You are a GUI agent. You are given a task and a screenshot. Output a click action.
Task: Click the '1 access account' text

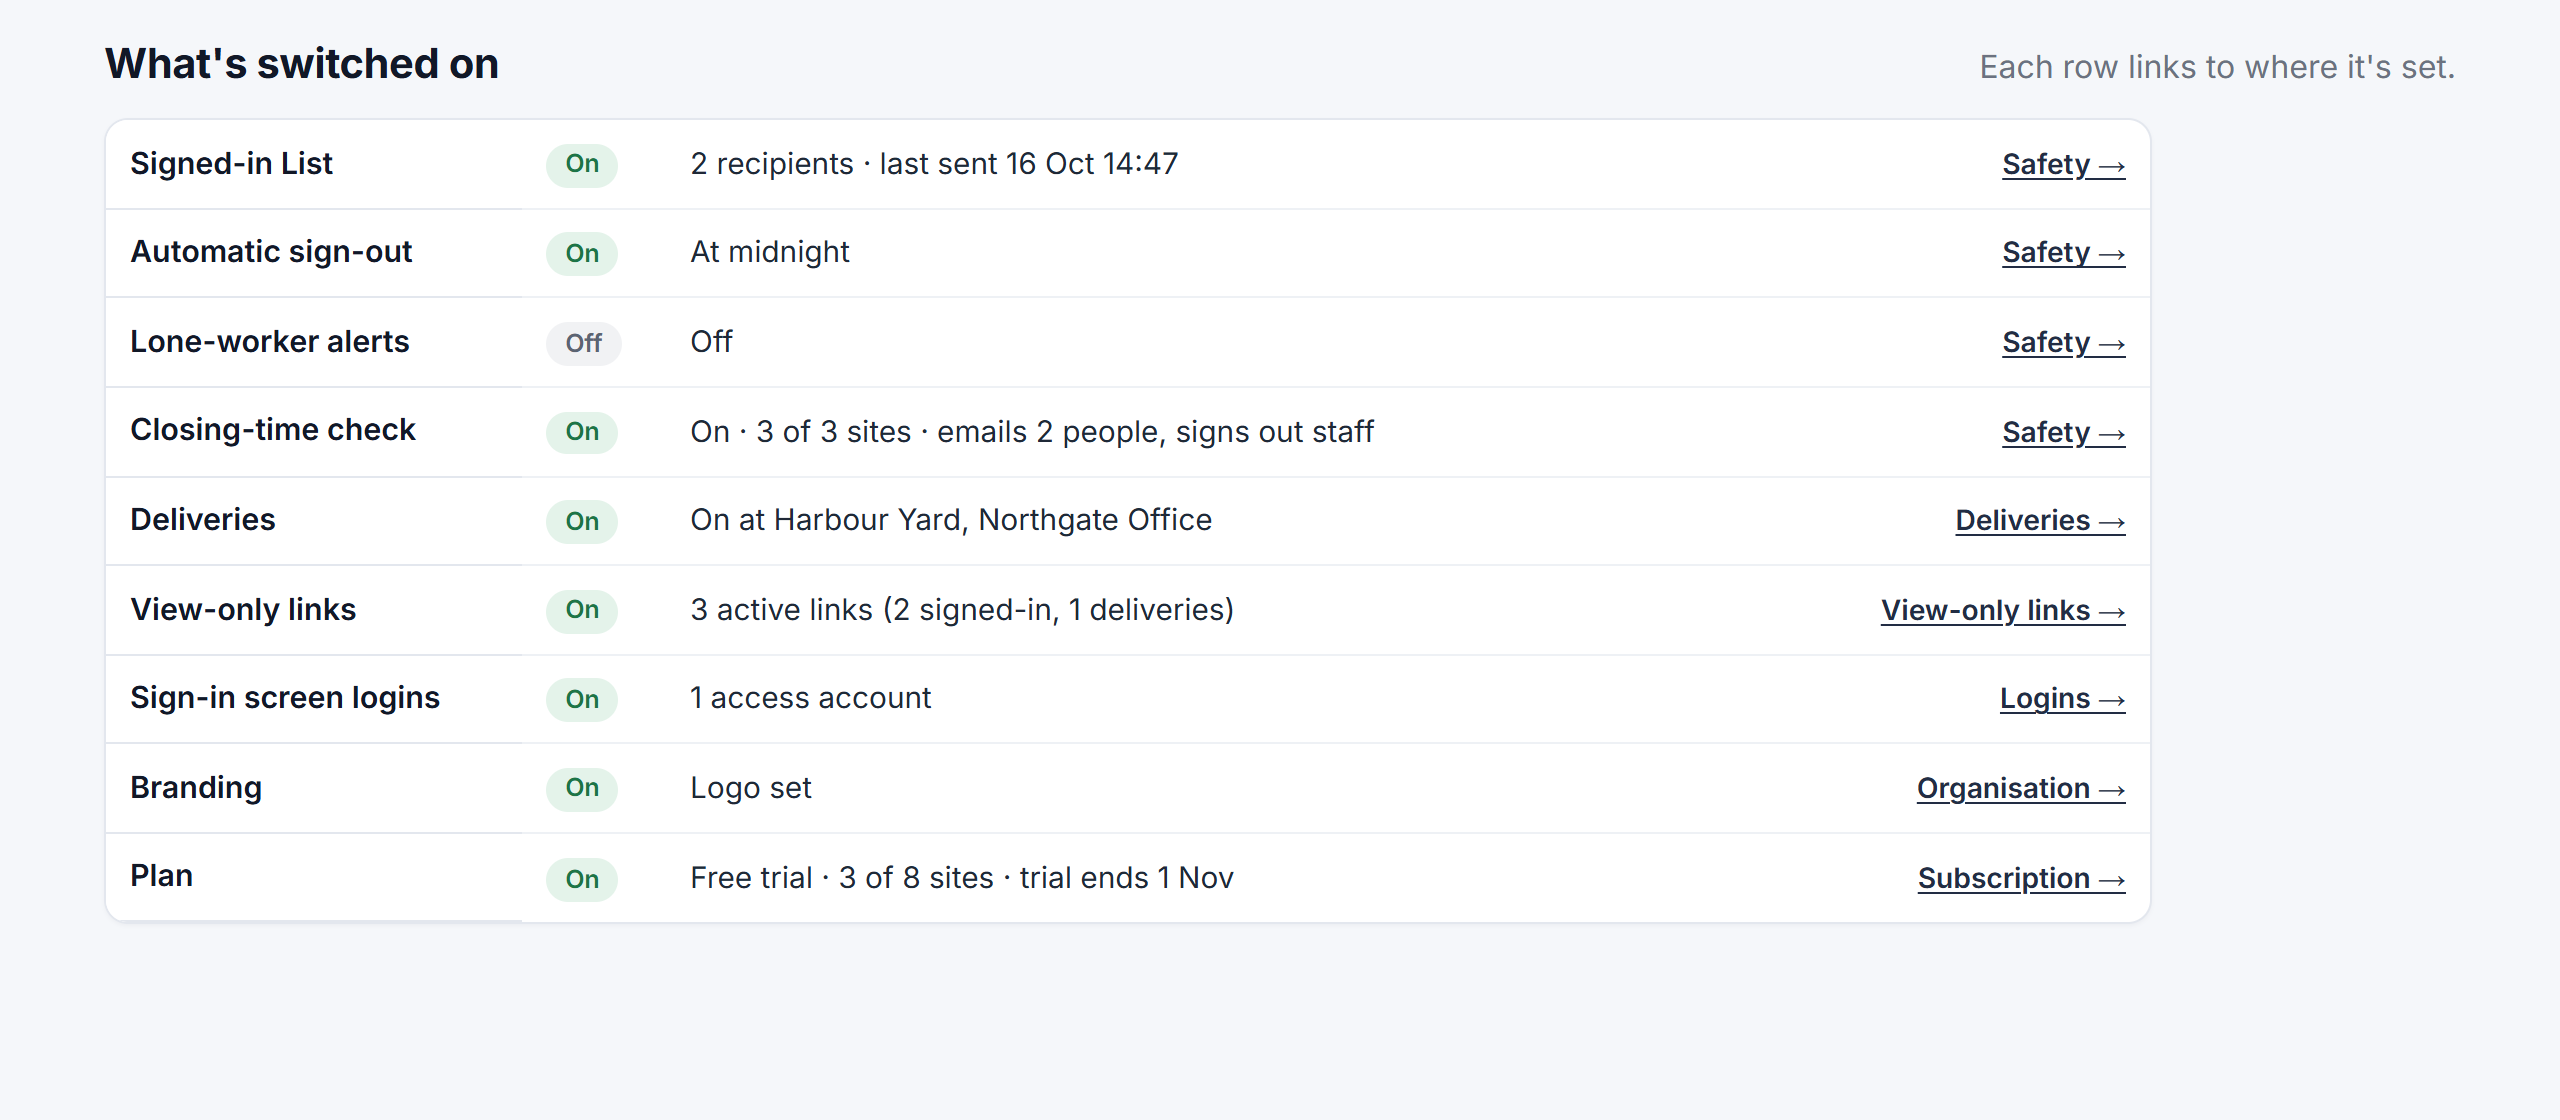(811, 698)
